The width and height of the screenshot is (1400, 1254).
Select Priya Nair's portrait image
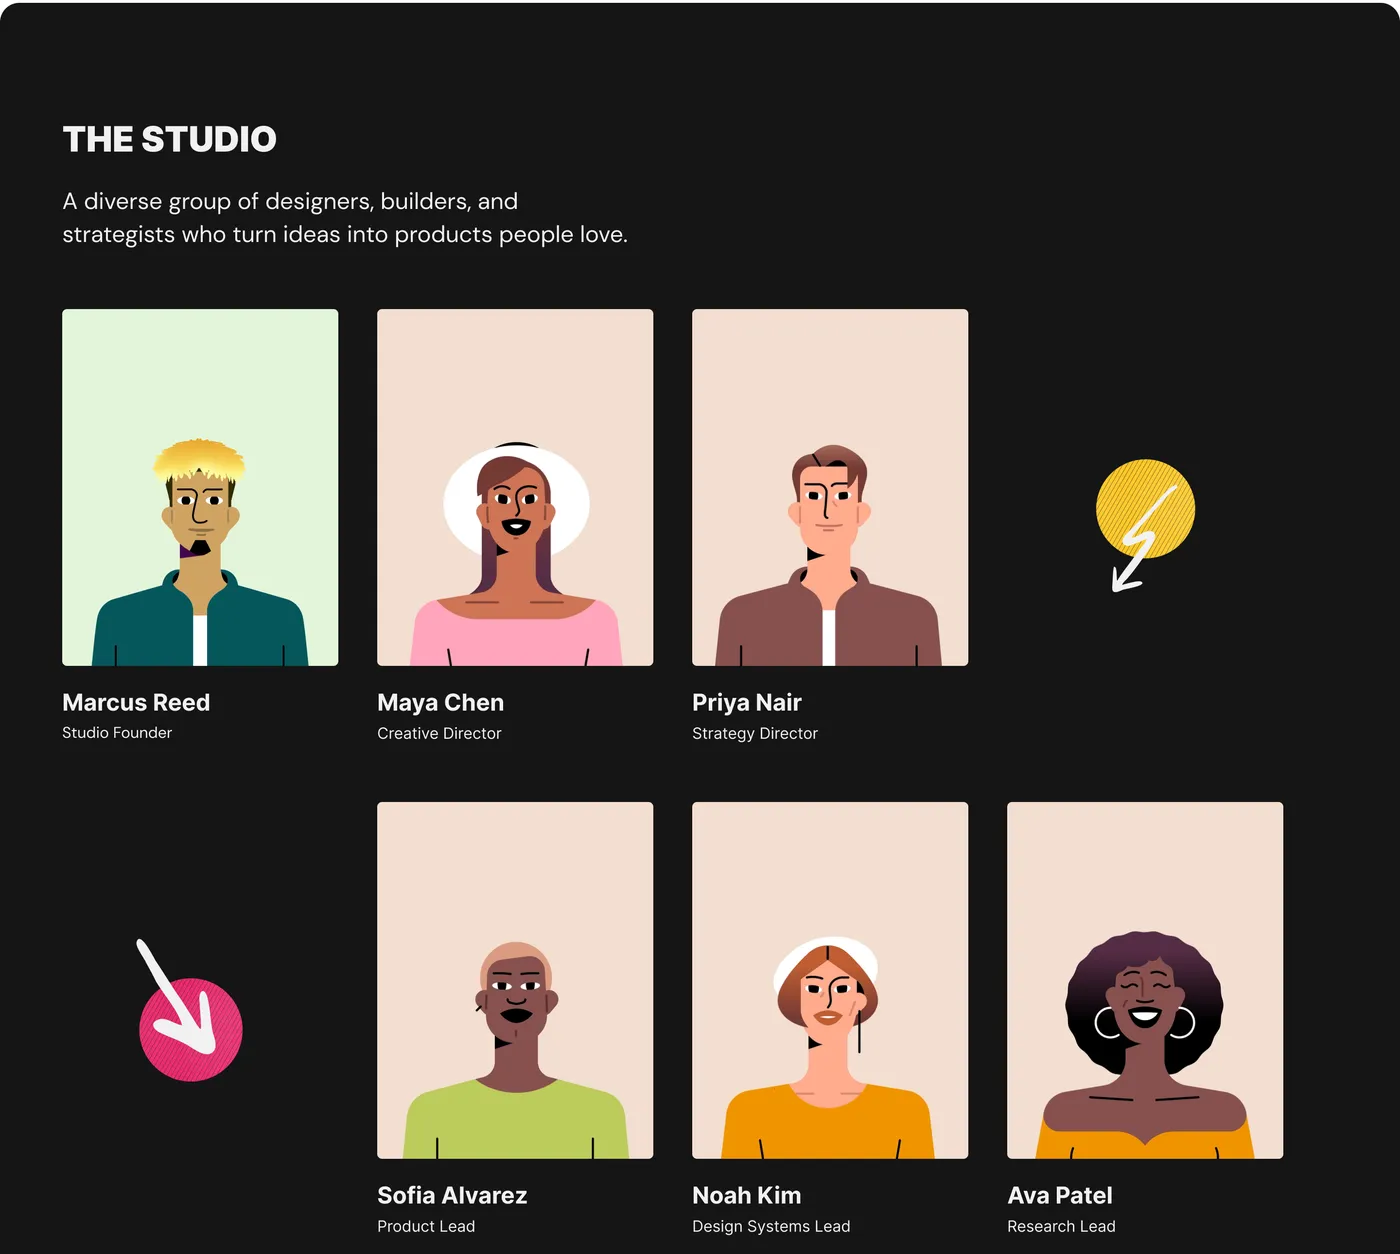pyautogui.click(x=830, y=487)
